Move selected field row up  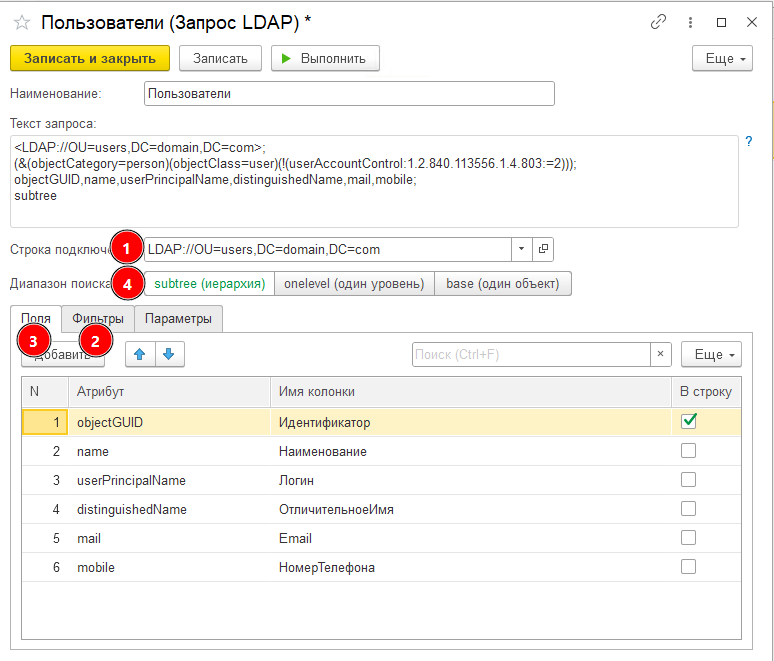[140, 354]
